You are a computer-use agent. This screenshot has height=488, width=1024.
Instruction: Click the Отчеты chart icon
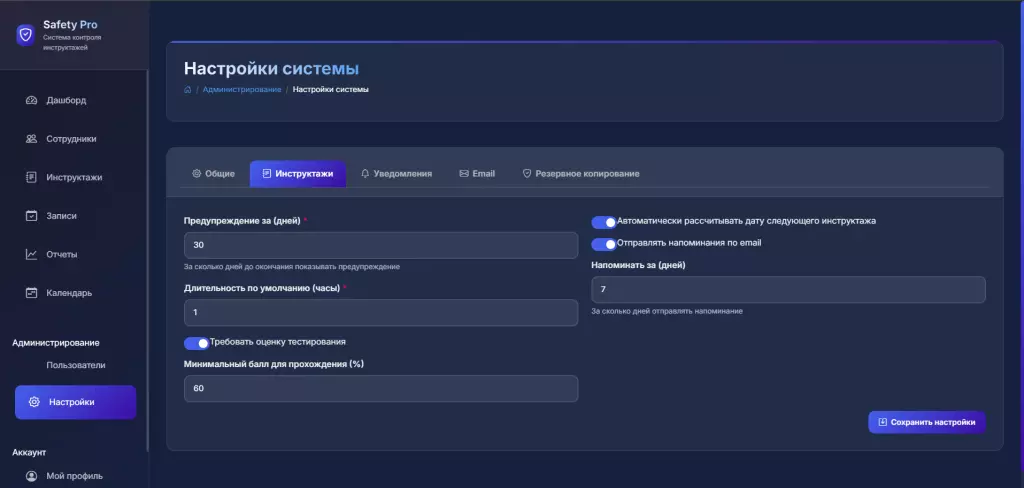(31, 255)
